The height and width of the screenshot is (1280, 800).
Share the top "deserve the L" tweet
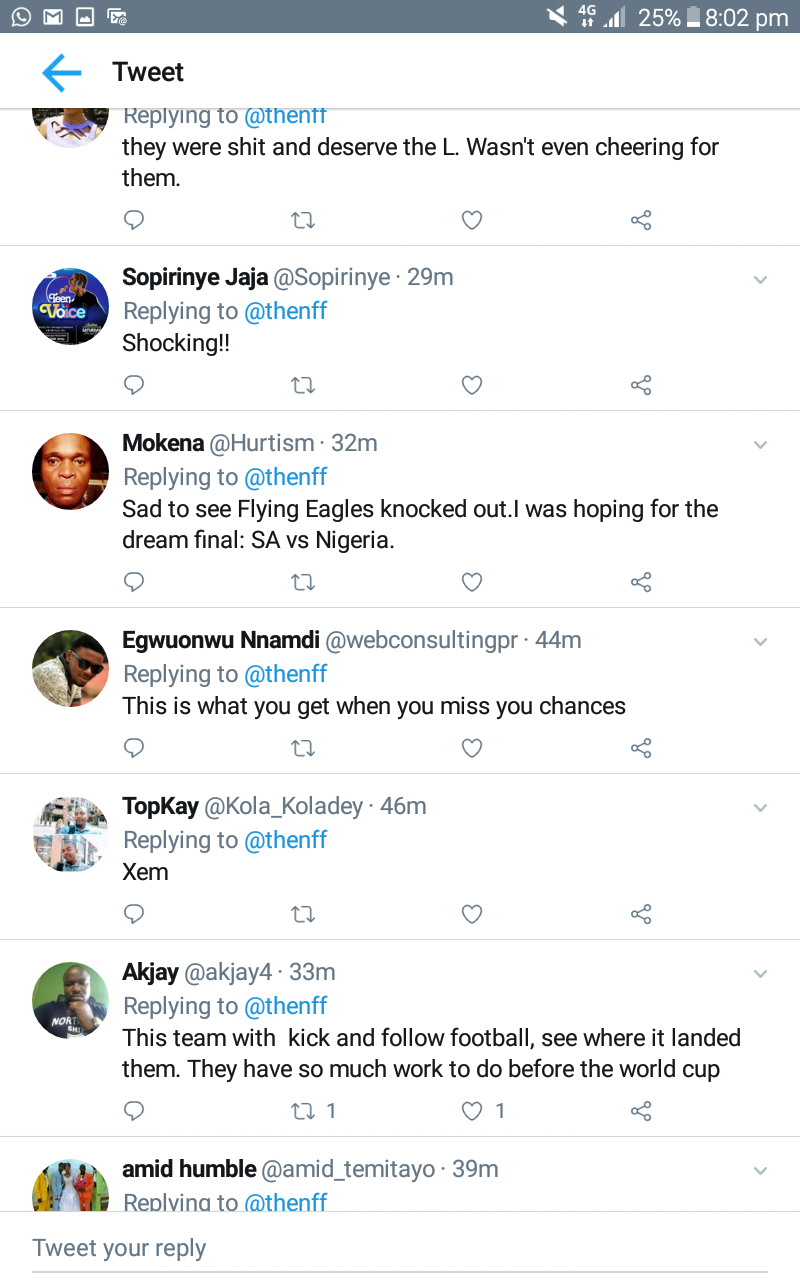click(642, 220)
